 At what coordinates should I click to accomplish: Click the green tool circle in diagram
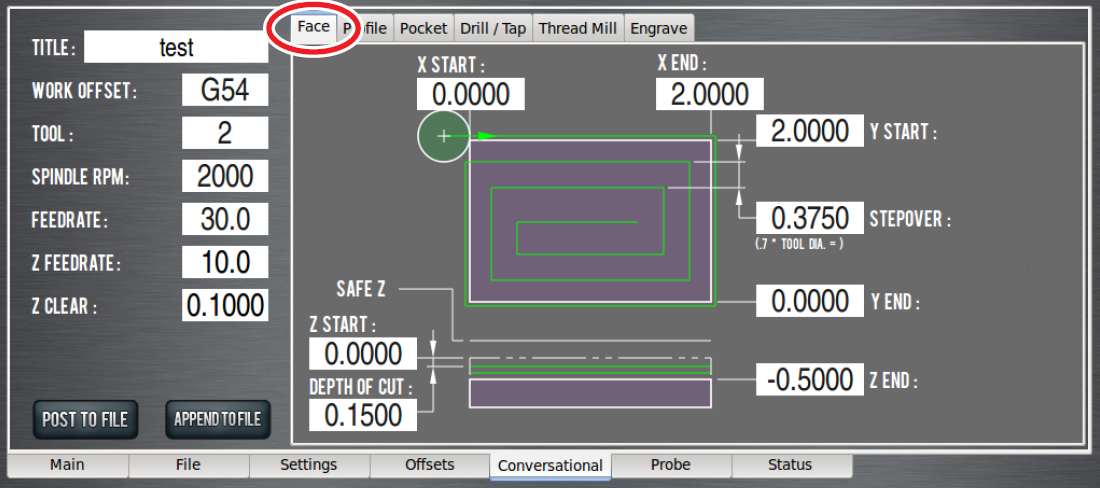click(443, 136)
